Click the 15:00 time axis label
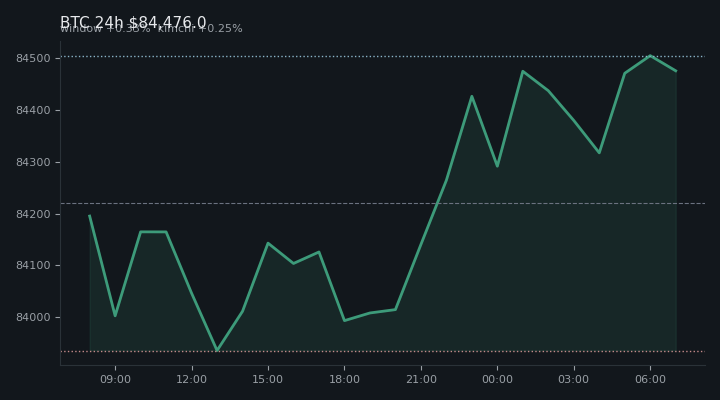Screen dimensions: 720x400 point(268,379)
